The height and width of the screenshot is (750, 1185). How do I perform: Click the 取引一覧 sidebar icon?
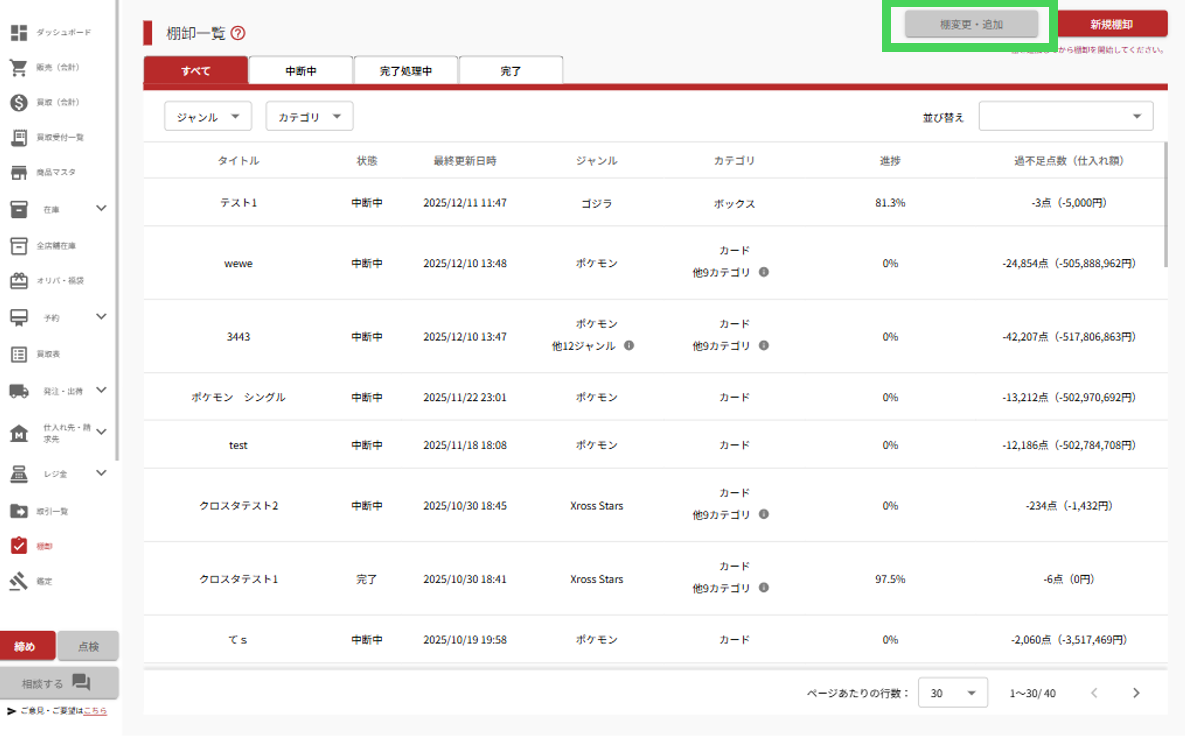[x=18, y=511]
